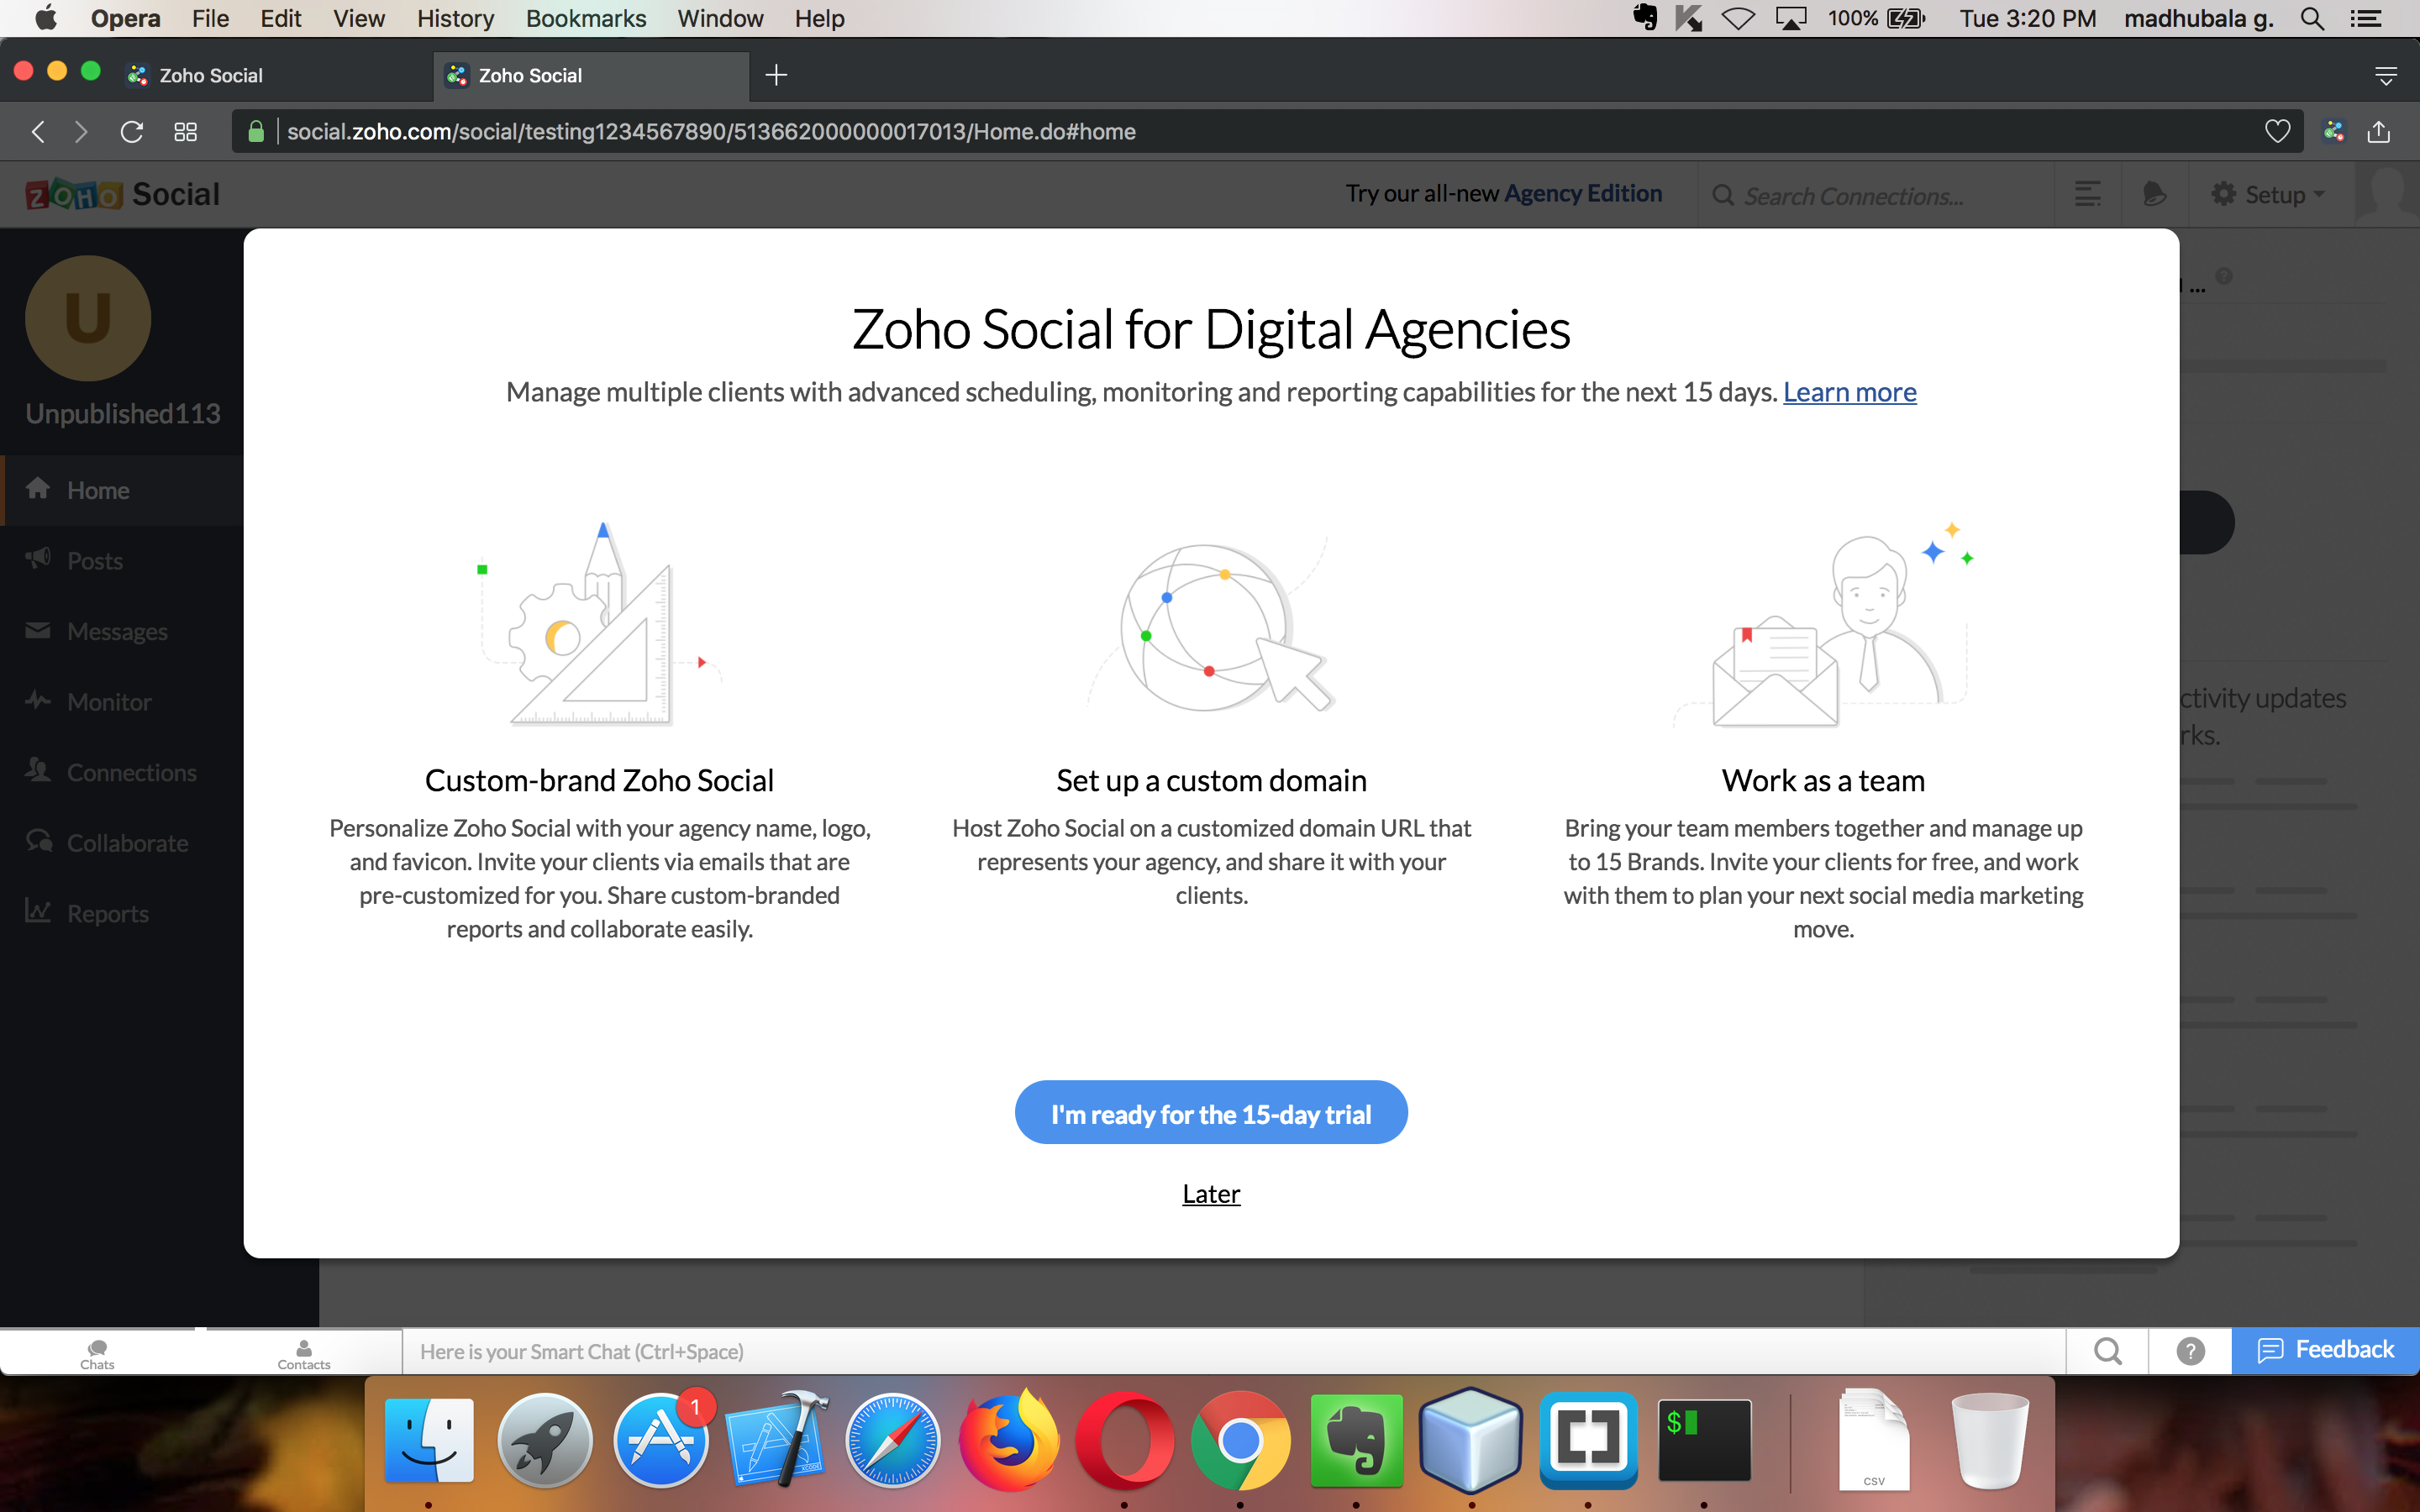
Task: Open the Window menu
Action: [720, 18]
